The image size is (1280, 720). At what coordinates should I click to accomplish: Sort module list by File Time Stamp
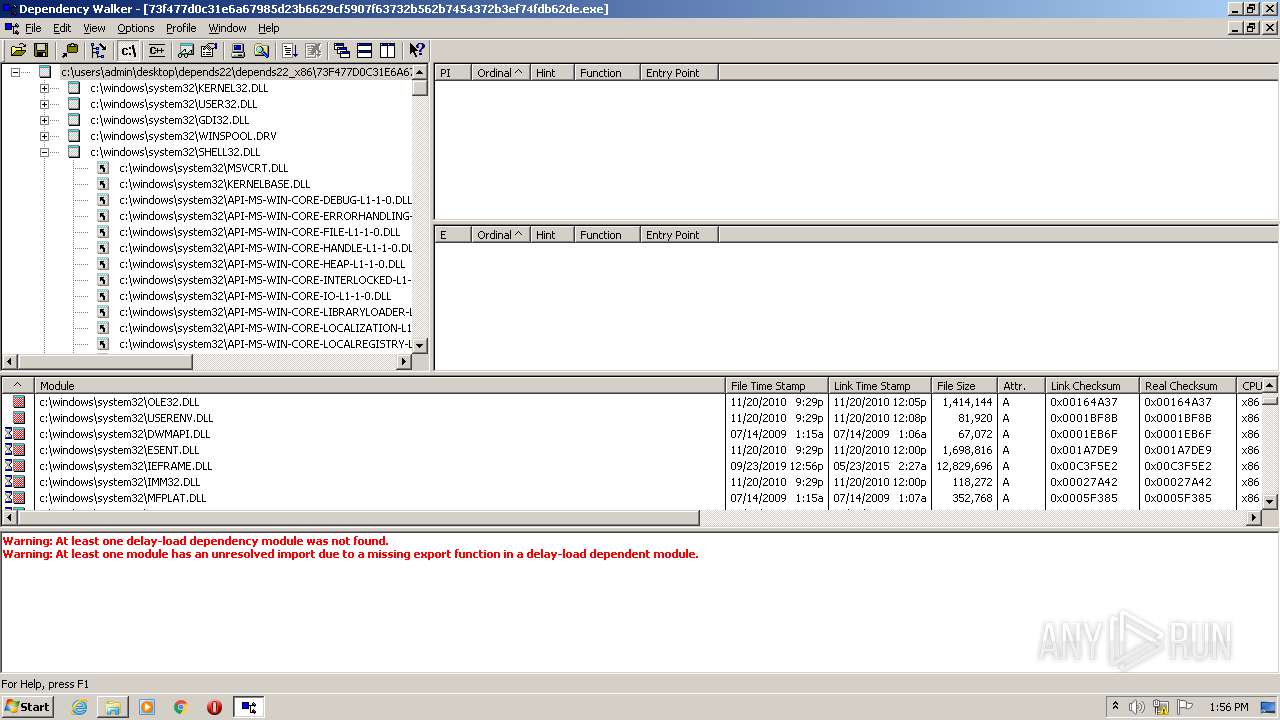(777, 386)
